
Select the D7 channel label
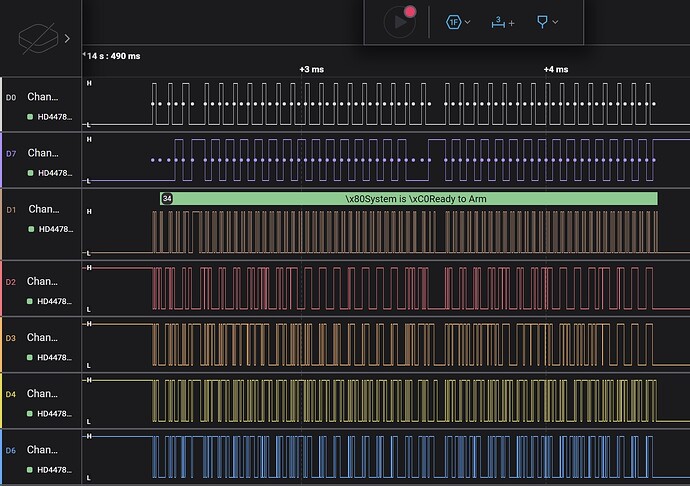click(x=11, y=154)
